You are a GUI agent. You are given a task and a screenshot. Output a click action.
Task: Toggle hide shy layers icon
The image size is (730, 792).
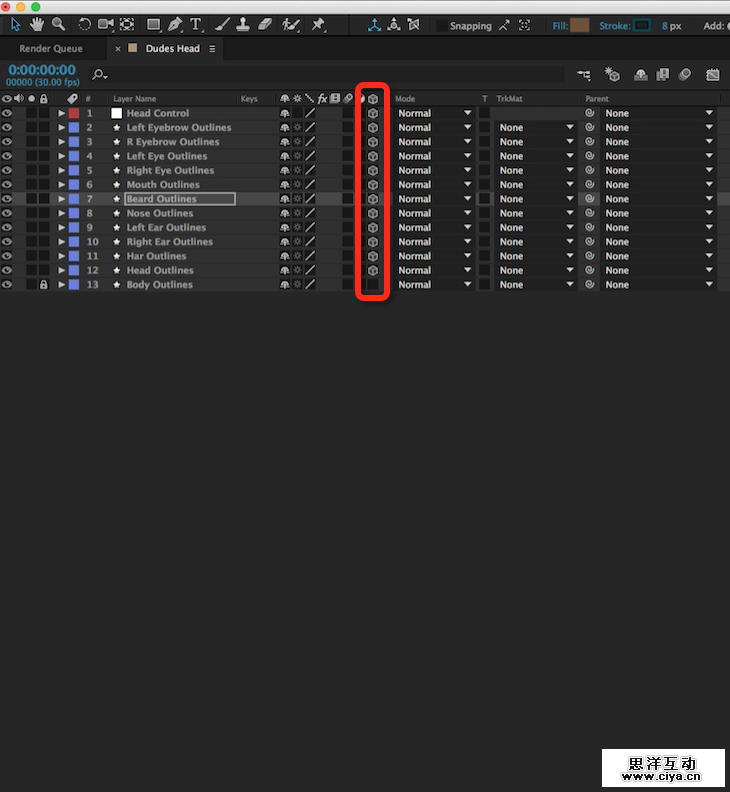(641, 75)
